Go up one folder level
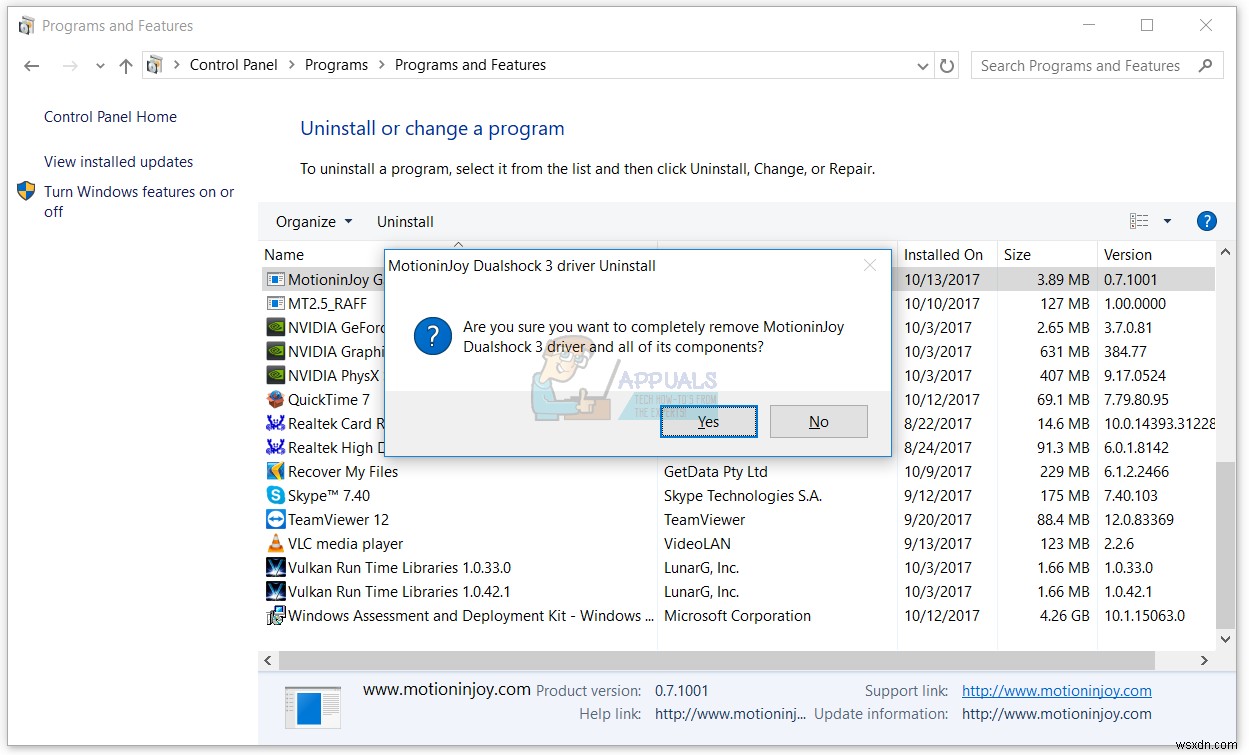1249x755 pixels. [x=125, y=66]
